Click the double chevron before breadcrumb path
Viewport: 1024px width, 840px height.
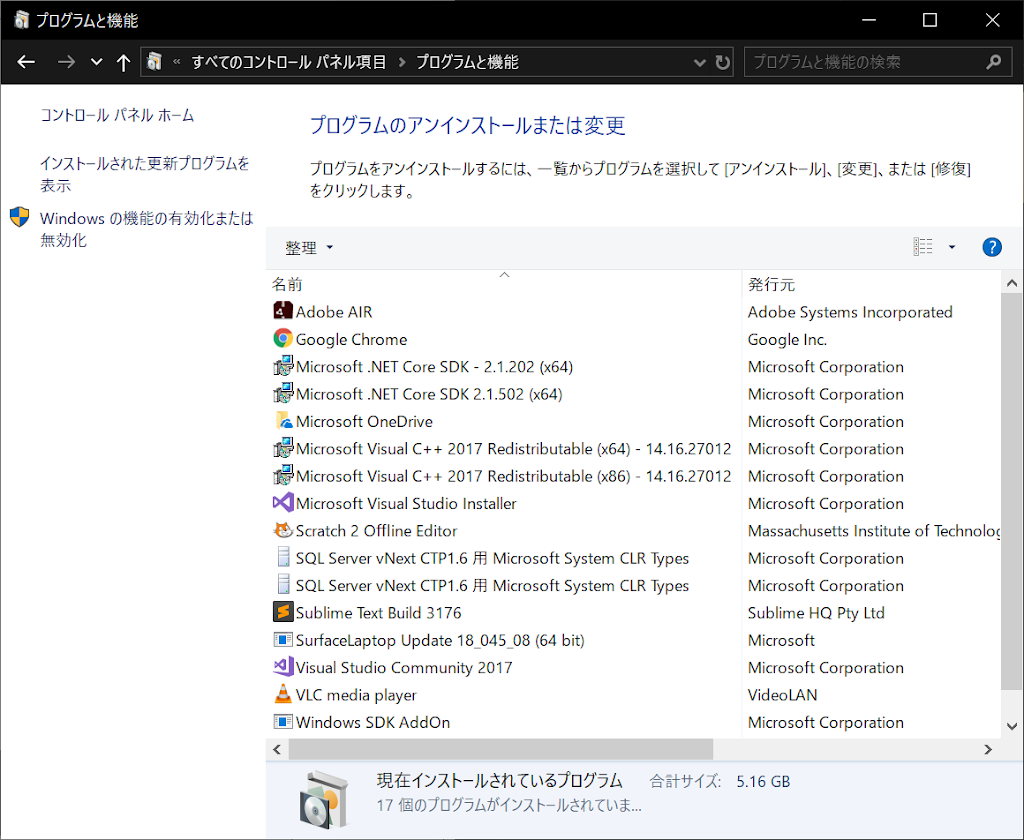tap(176, 62)
